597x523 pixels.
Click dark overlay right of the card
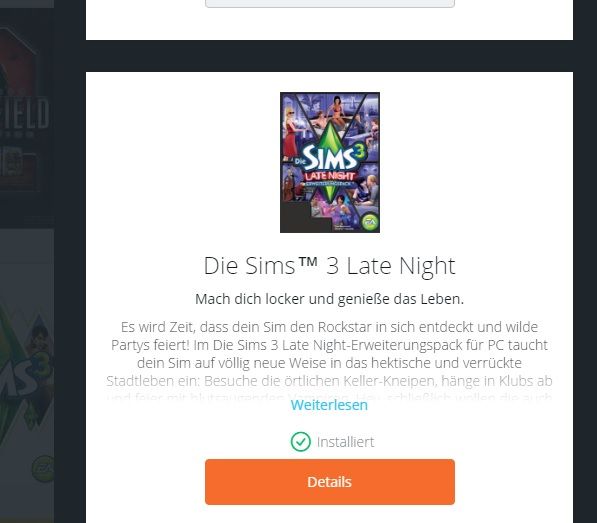point(585,266)
